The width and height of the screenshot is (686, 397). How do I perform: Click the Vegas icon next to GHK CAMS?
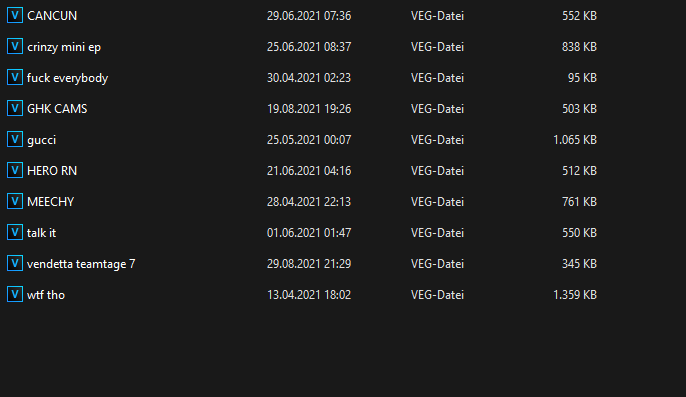click(14, 108)
